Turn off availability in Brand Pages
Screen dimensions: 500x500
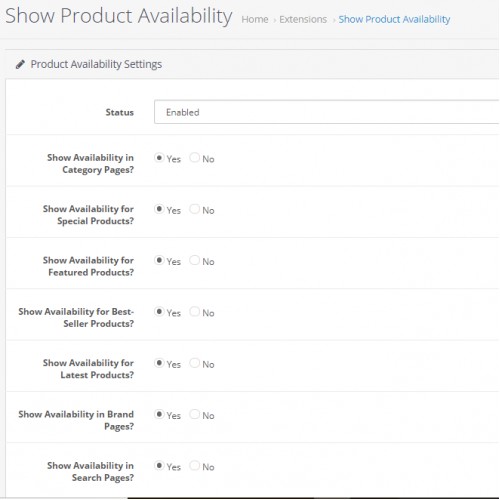[x=194, y=414]
